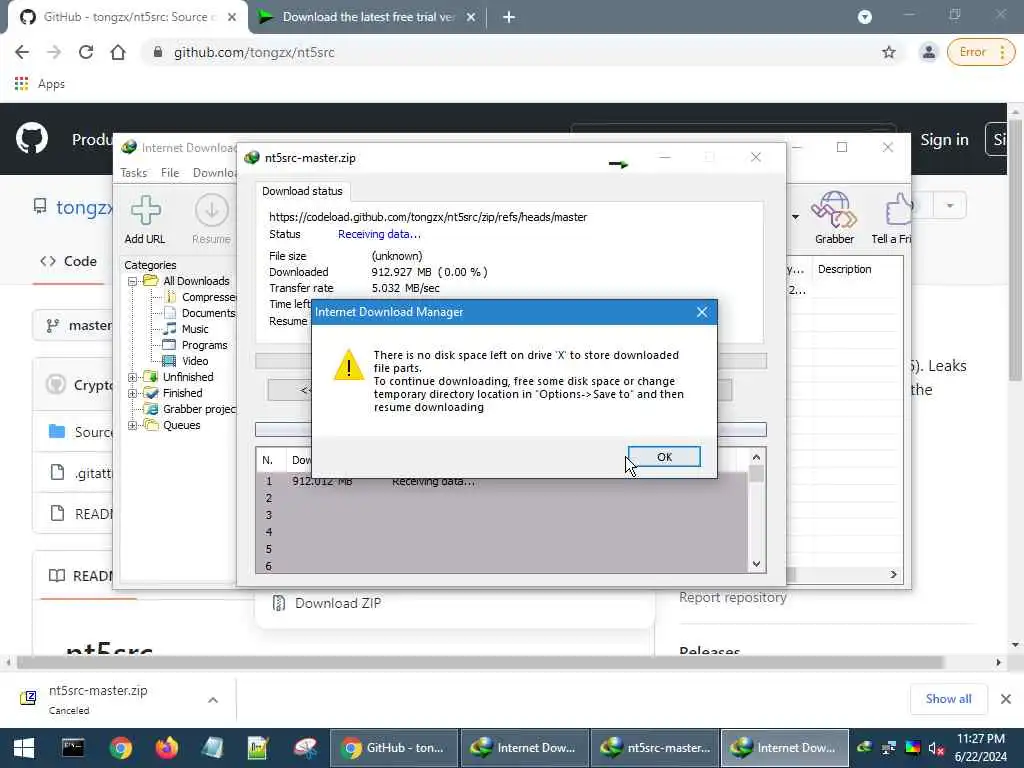Viewport: 1024px width, 768px height.
Task: Open the Chrome pinned taskbar icon
Action: [120, 748]
